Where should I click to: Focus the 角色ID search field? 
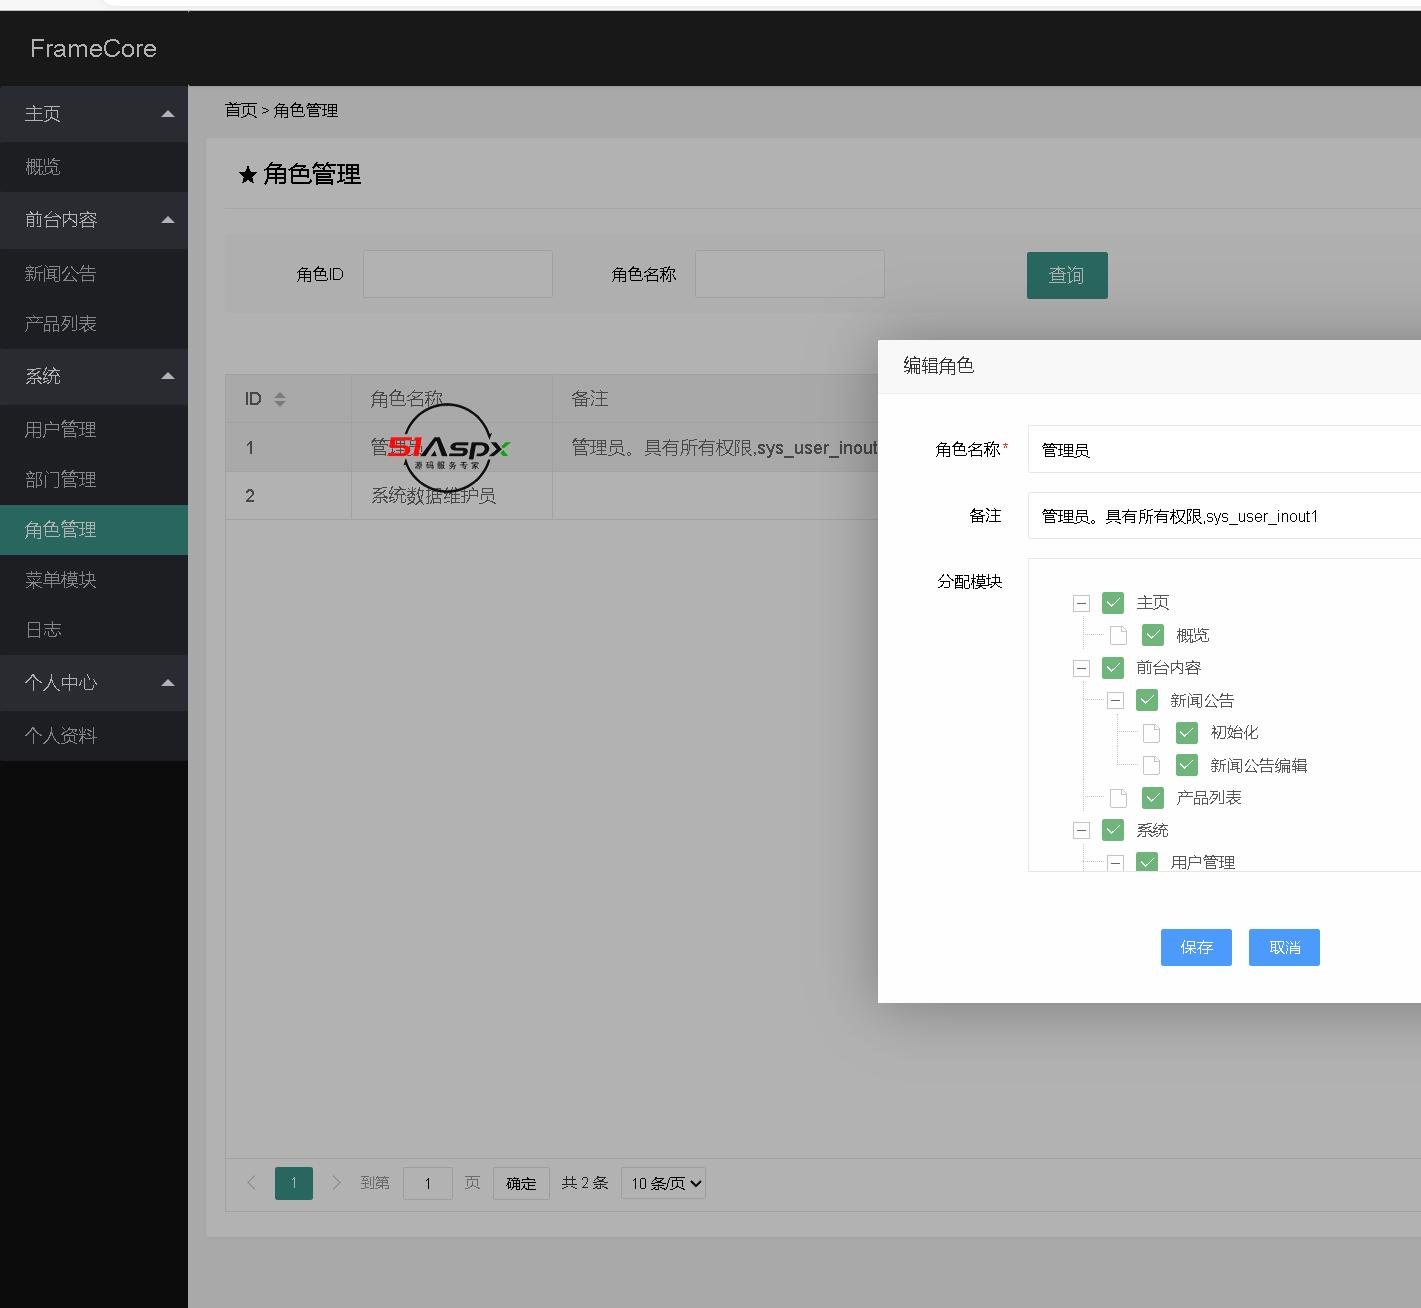coord(458,274)
